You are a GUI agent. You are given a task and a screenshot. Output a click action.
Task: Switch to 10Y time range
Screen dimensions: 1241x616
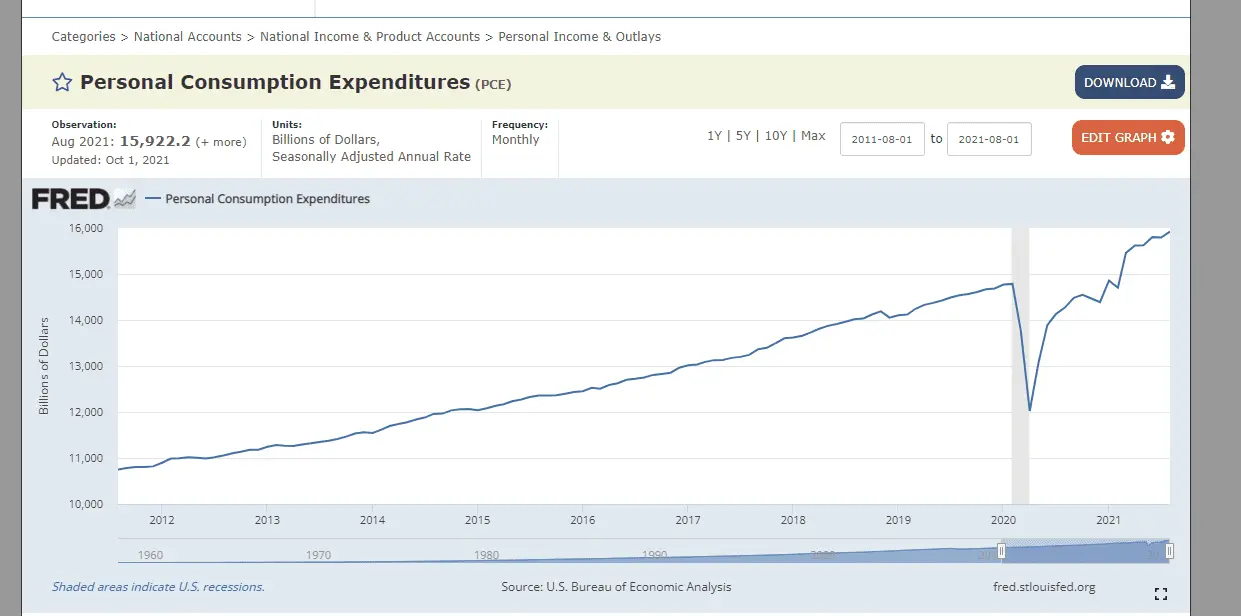776,136
